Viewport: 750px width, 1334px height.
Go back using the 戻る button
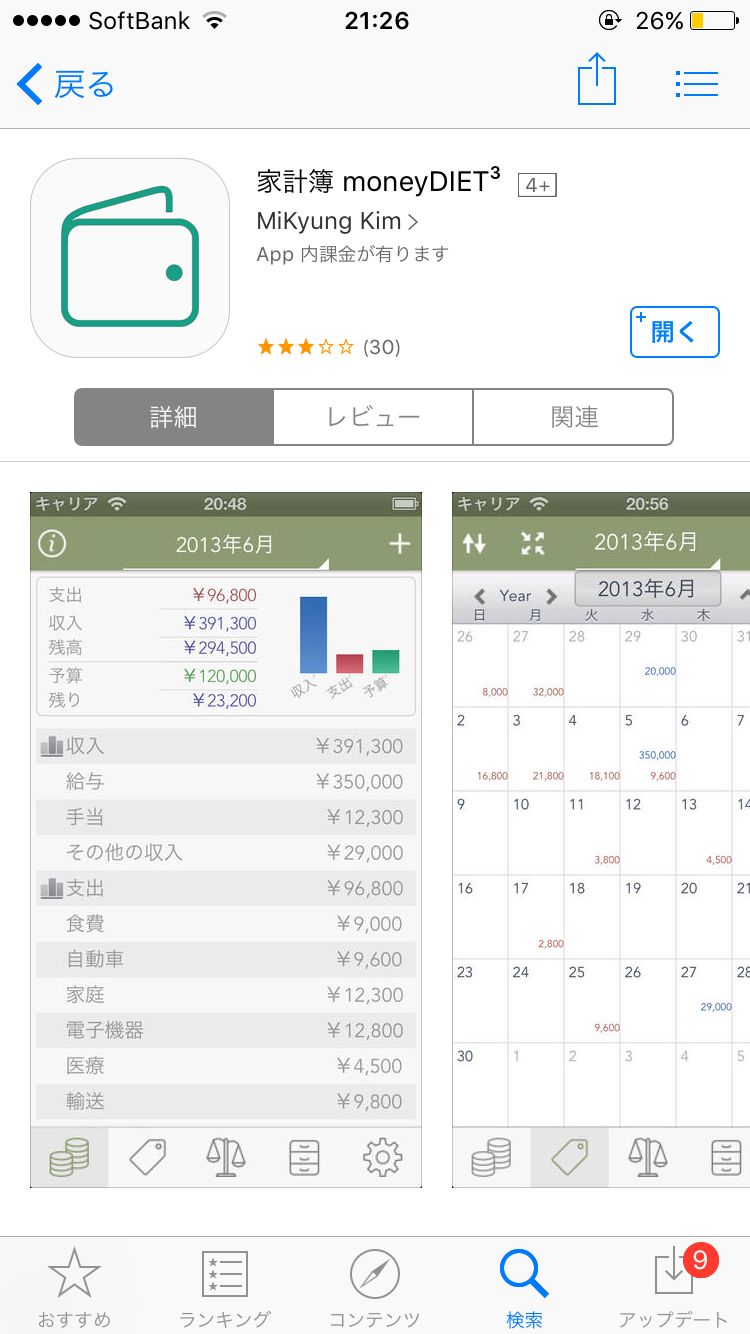click(66, 85)
